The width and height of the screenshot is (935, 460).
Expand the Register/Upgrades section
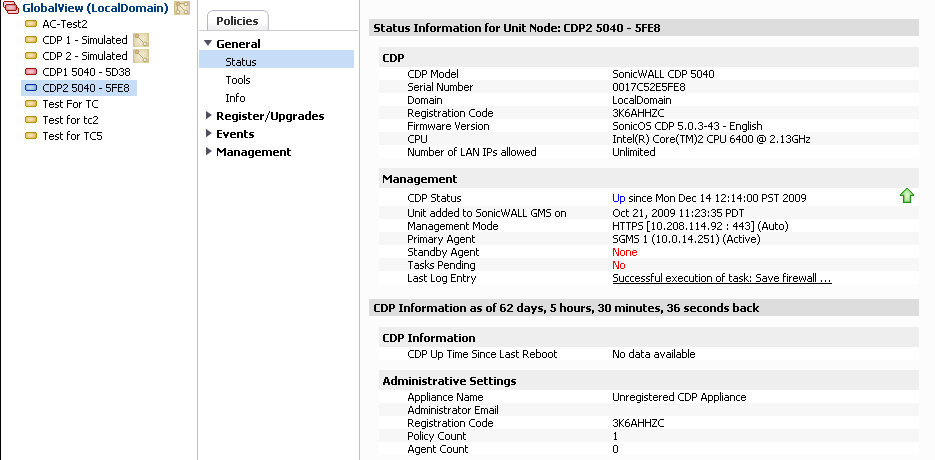coord(208,115)
